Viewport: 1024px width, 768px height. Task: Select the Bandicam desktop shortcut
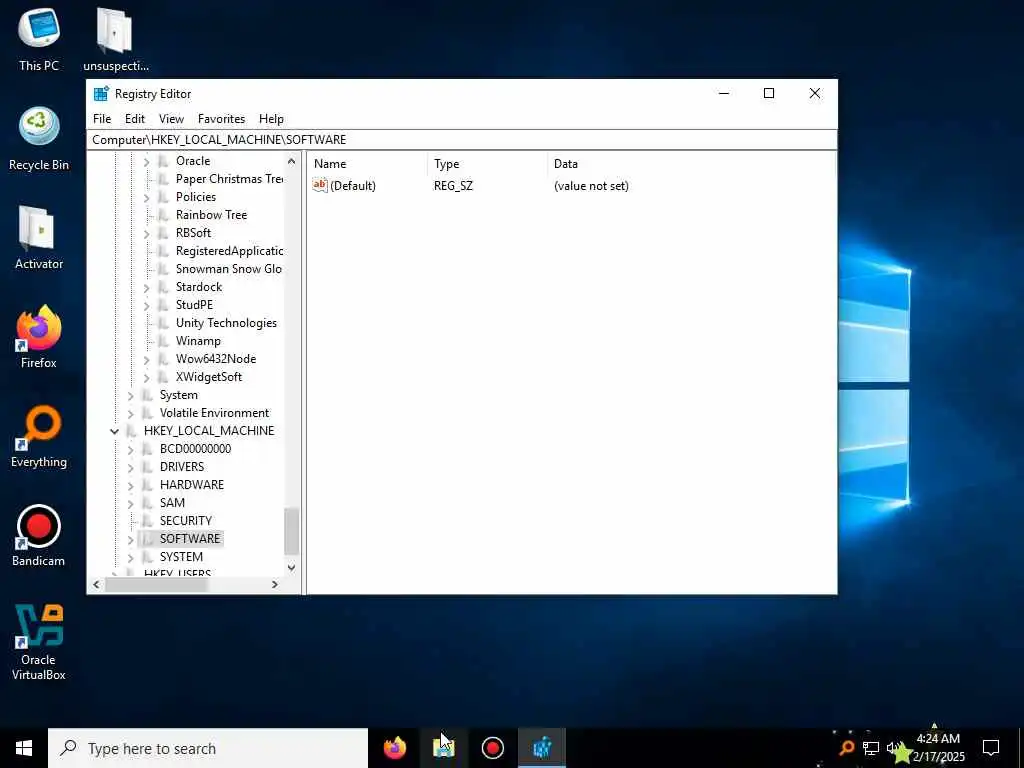(39, 536)
